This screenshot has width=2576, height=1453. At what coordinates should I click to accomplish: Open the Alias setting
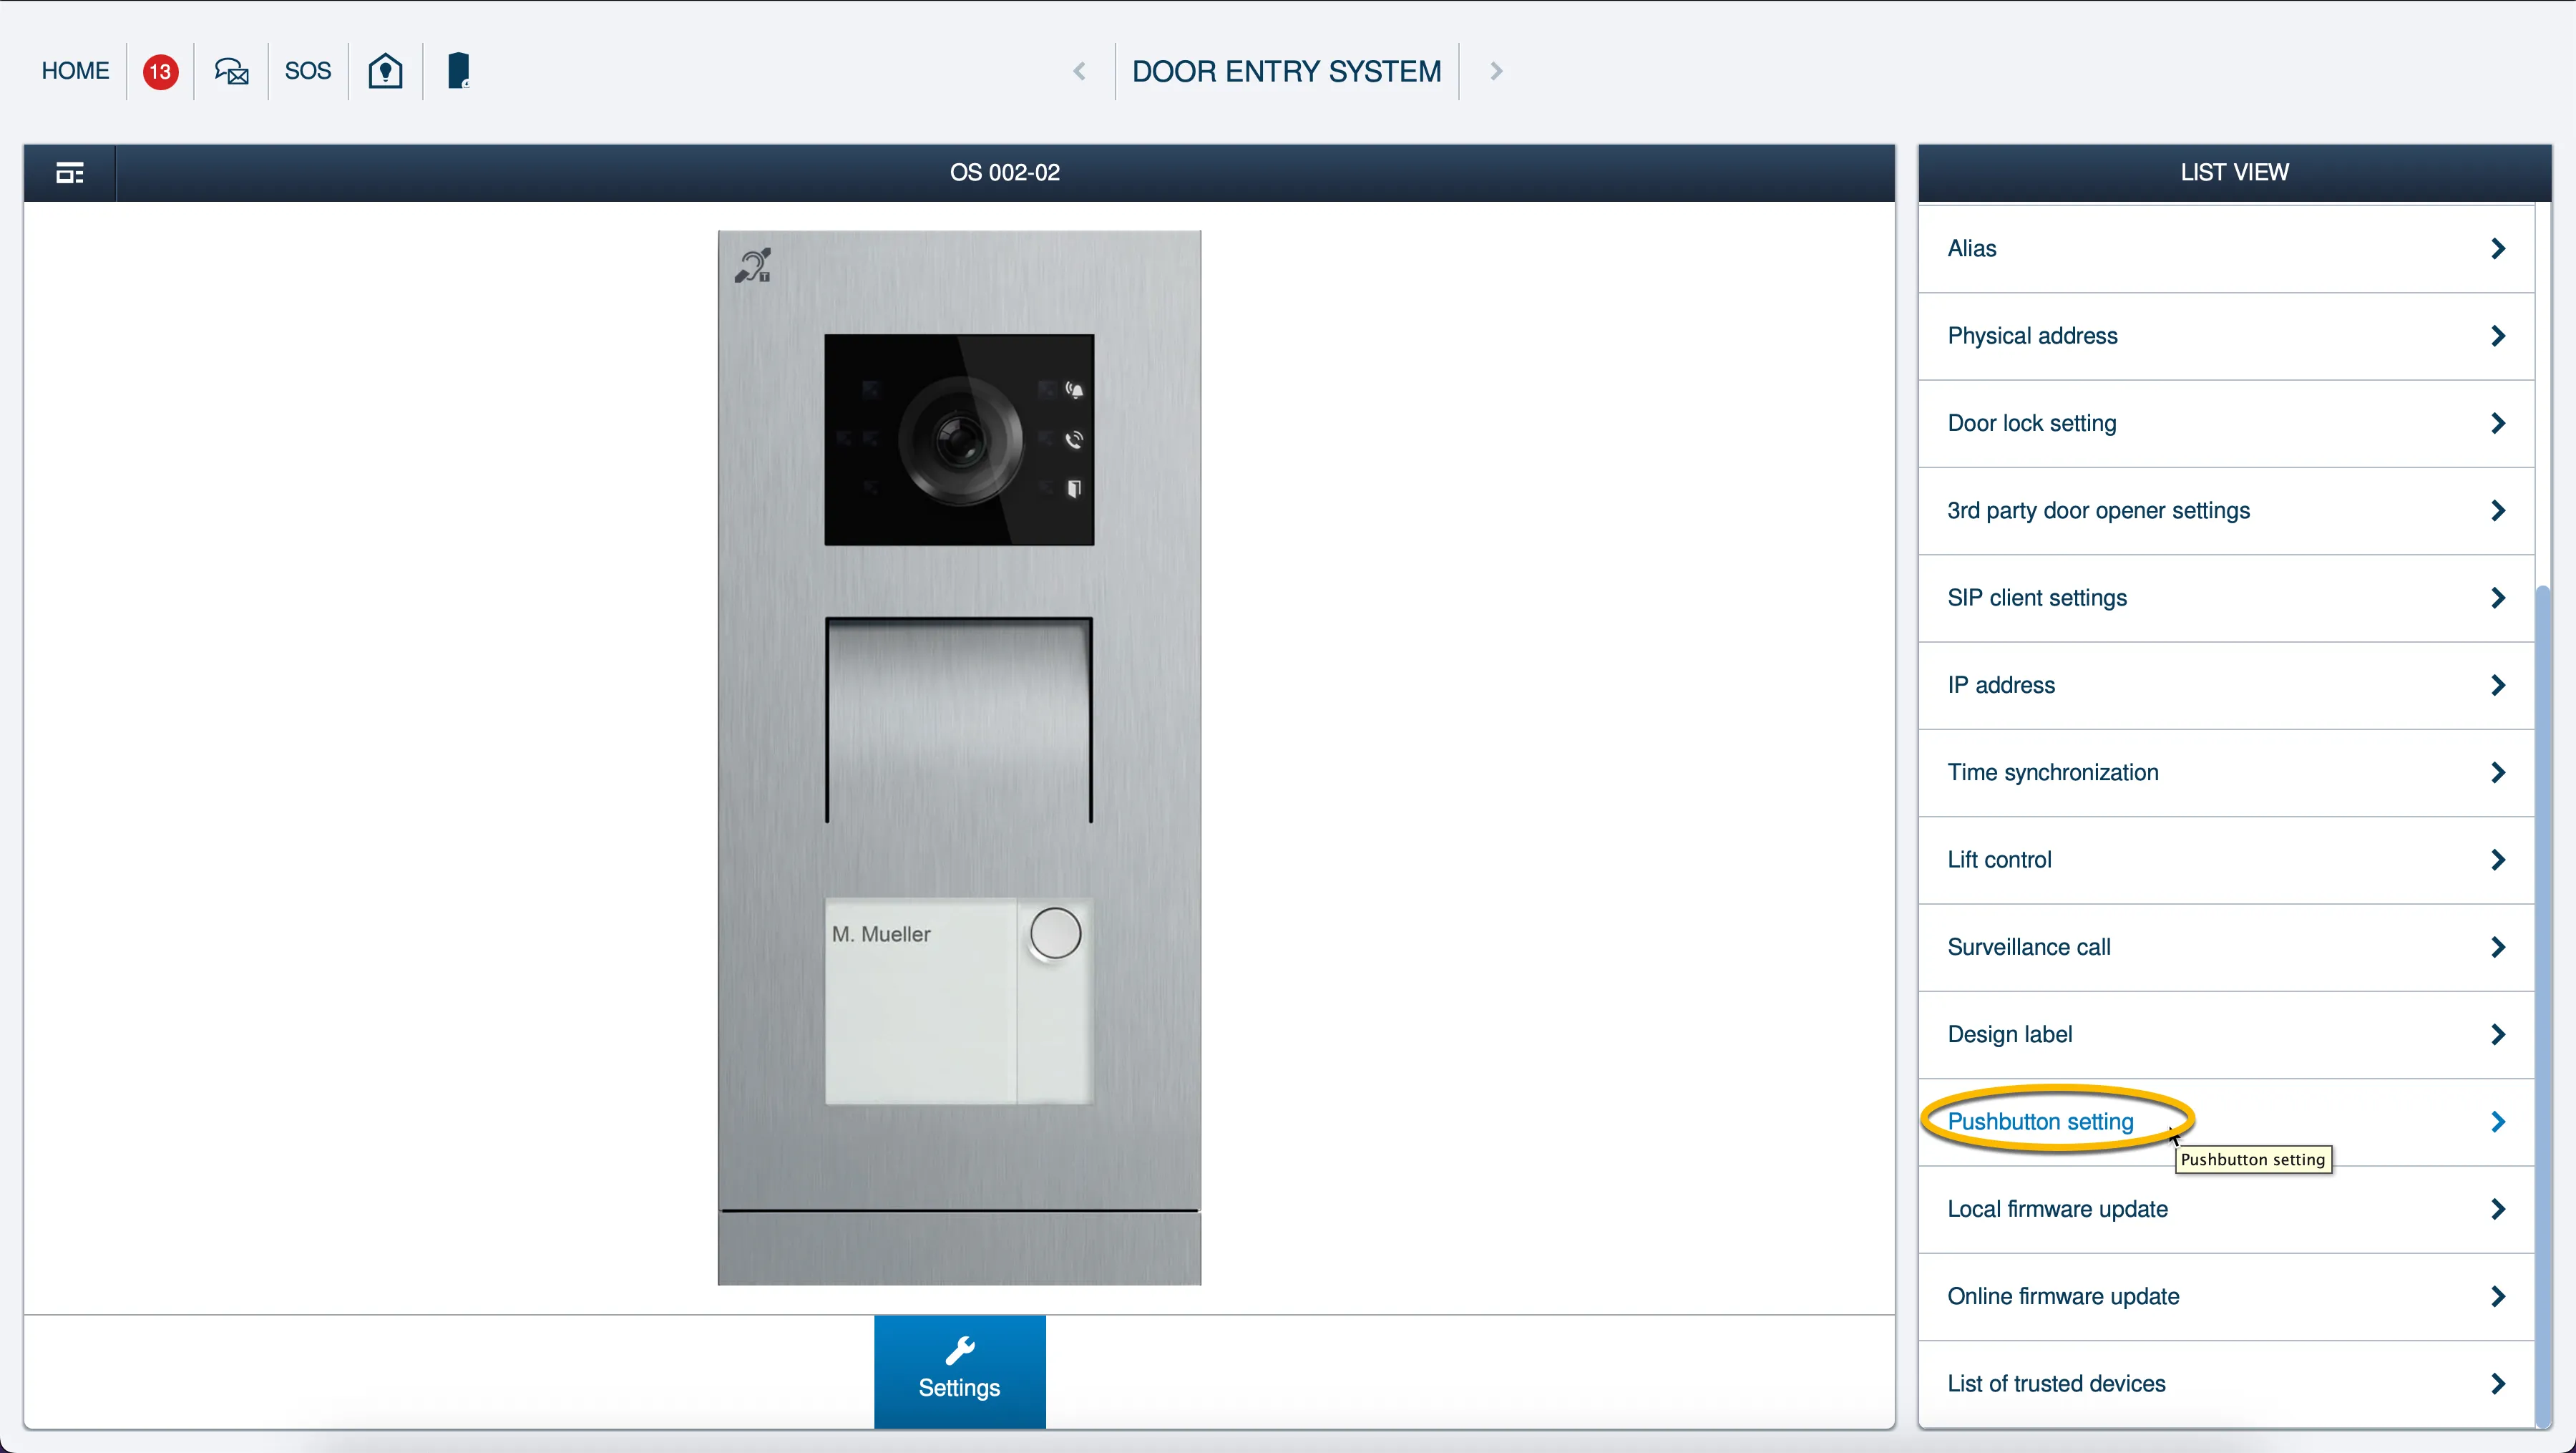[x=2226, y=249]
